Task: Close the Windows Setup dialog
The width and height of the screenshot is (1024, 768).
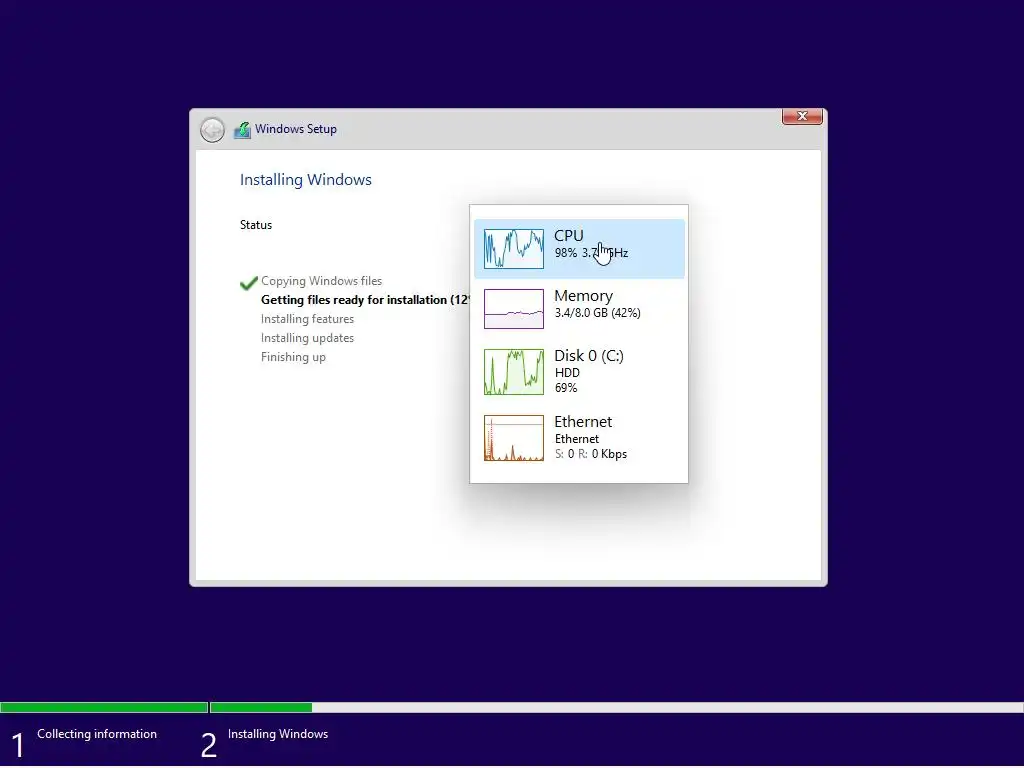Action: (802, 116)
